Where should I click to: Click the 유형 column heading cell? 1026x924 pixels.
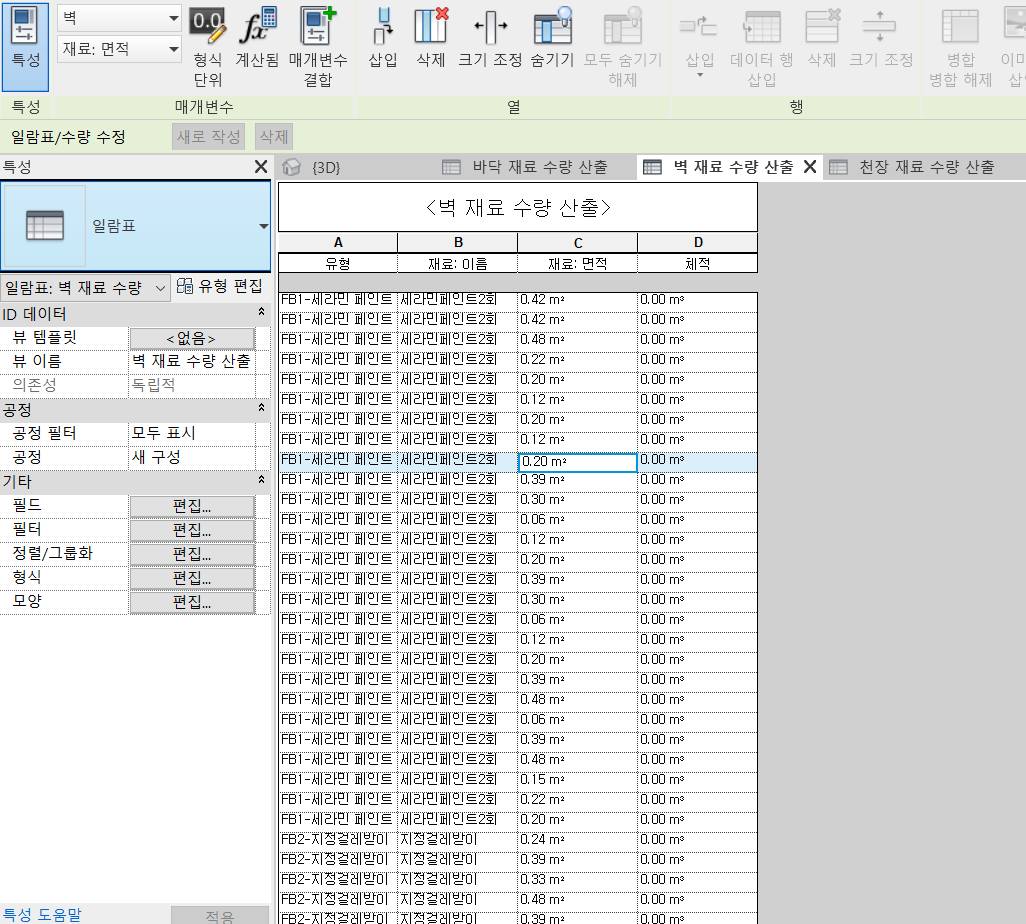click(x=338, y=264)
